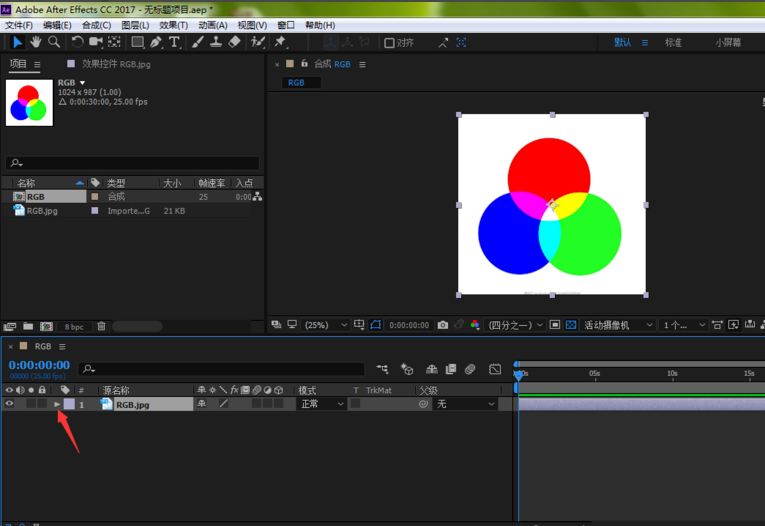Expand the RGB.jpg layer properties triangle
765x526 pixels.
click(x=56, y=404)
